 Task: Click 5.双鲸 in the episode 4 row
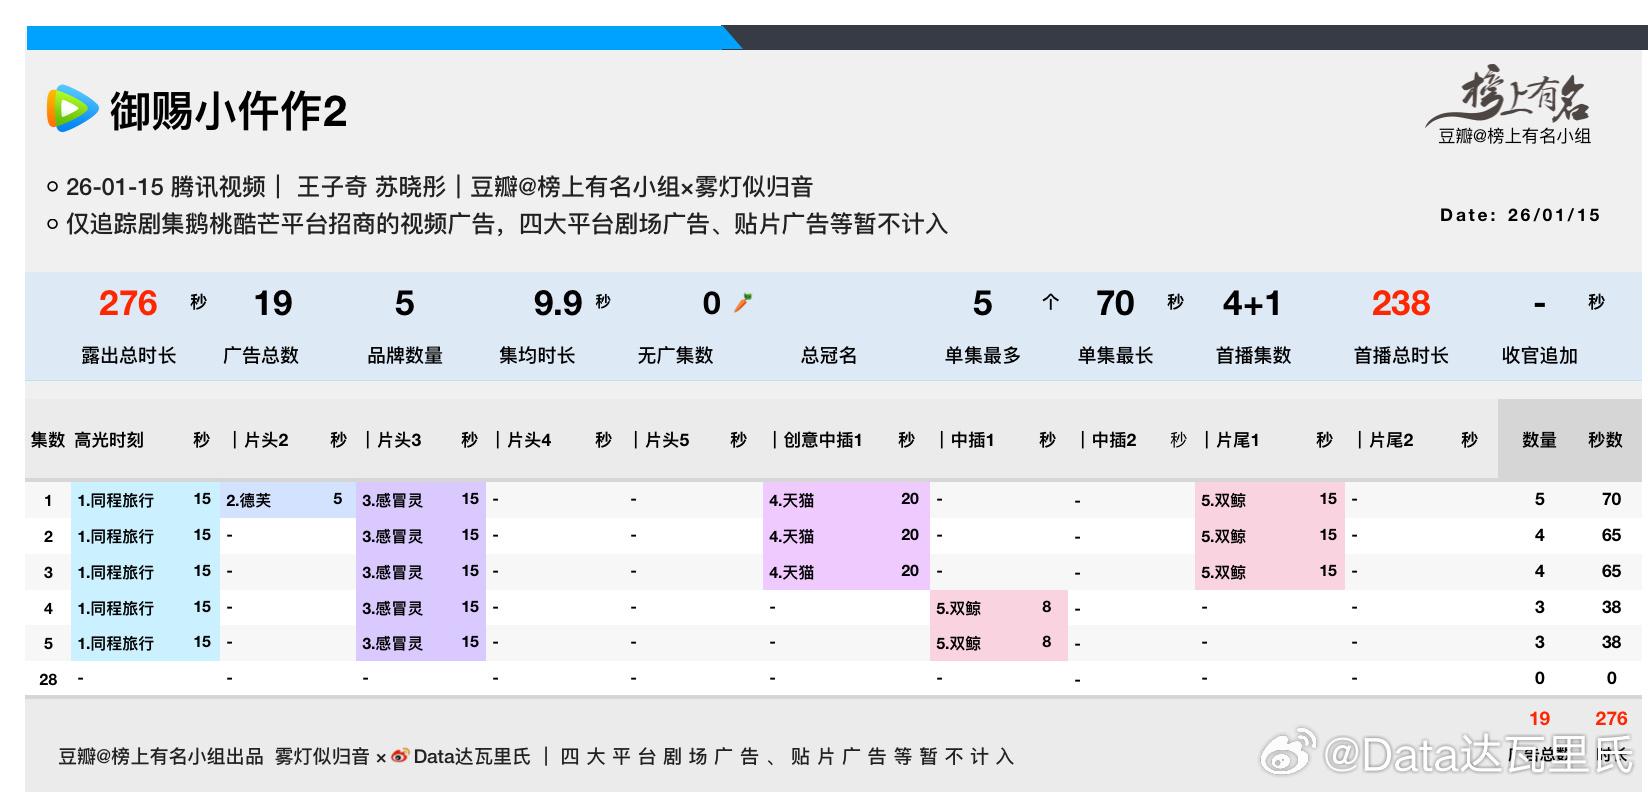[958, 608]
